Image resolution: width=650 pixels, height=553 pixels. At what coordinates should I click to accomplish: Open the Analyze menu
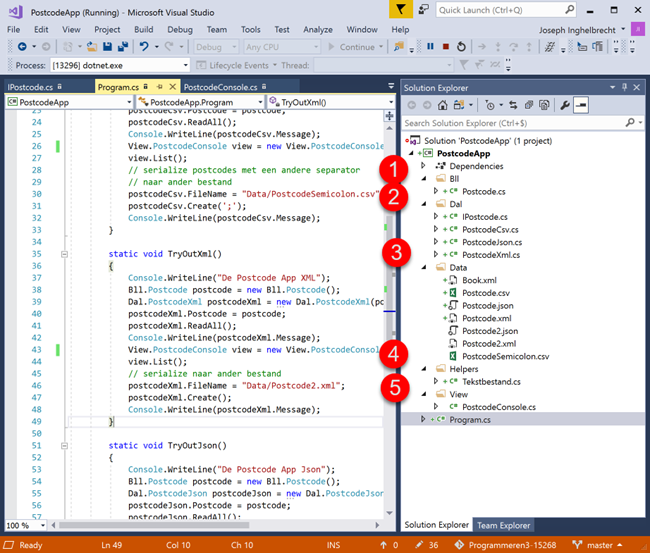(x=318, y=29)
